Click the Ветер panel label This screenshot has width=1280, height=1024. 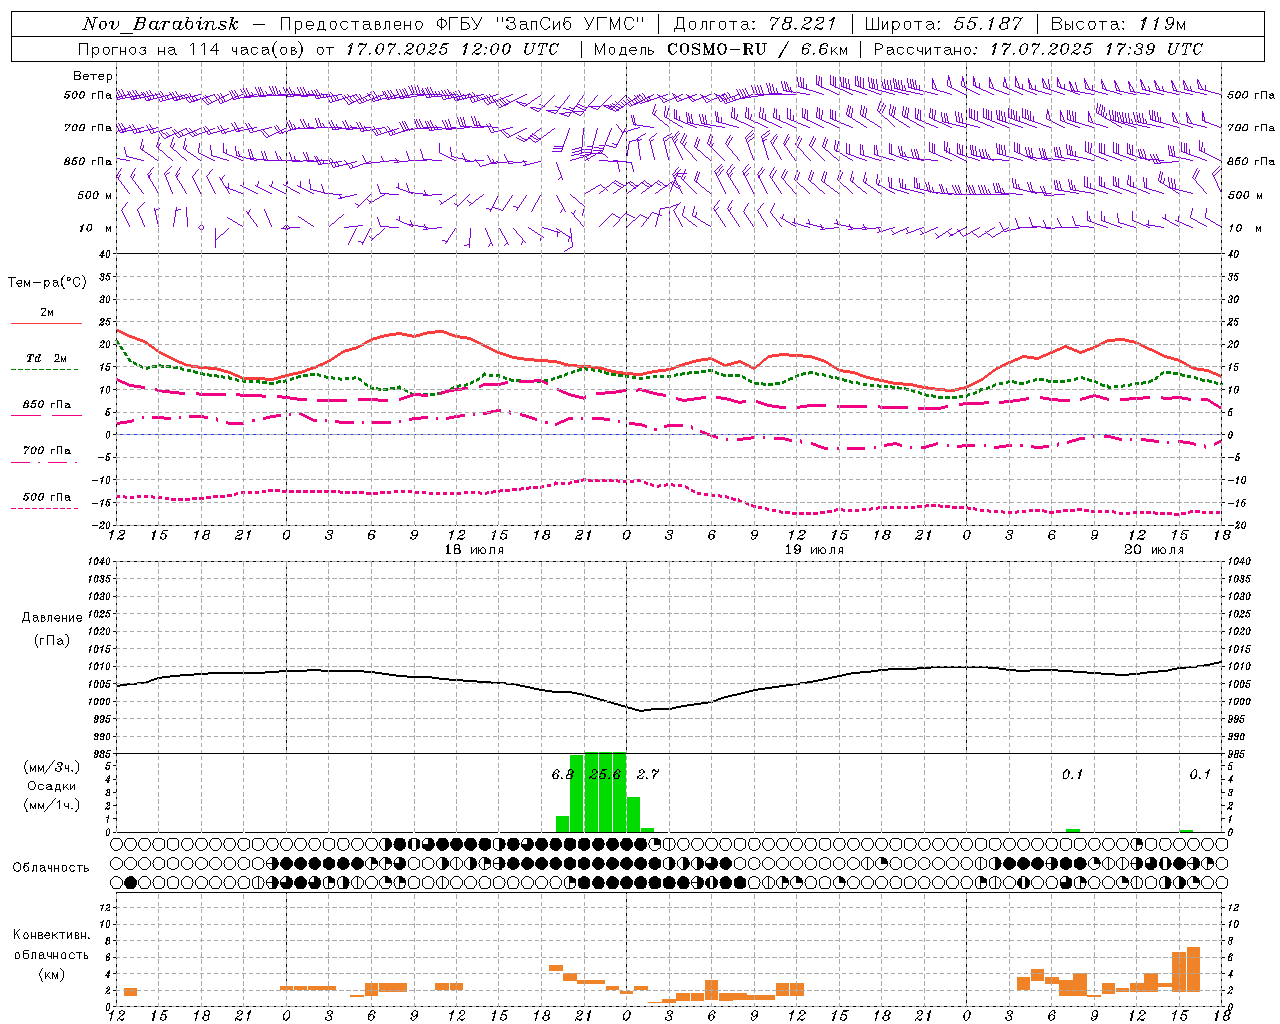(x=93, y=76)
